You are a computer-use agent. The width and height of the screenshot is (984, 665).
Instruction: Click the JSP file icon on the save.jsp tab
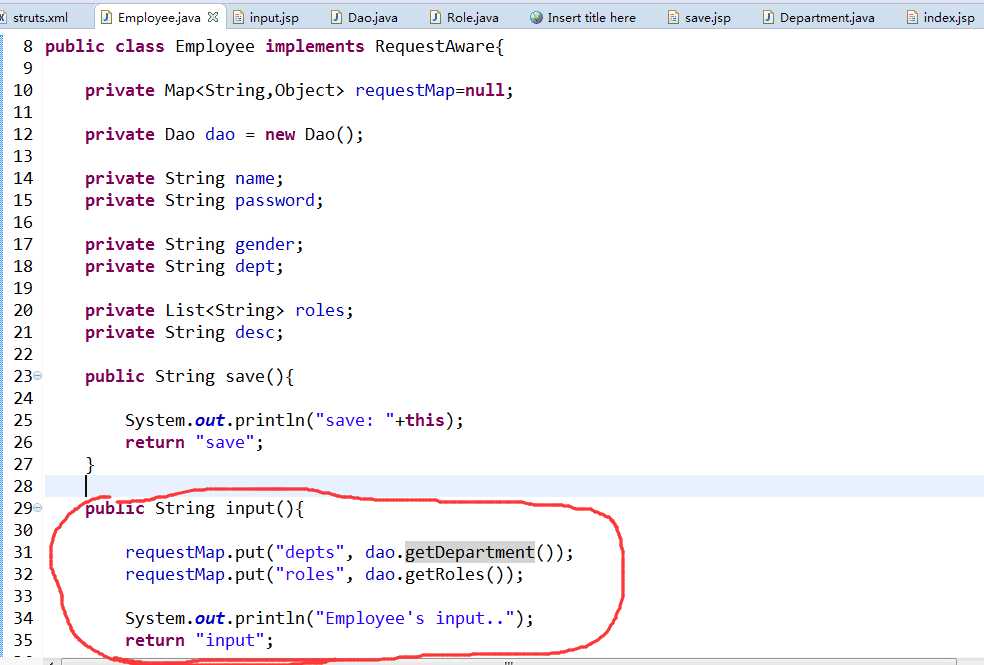[x=673, y=17]
